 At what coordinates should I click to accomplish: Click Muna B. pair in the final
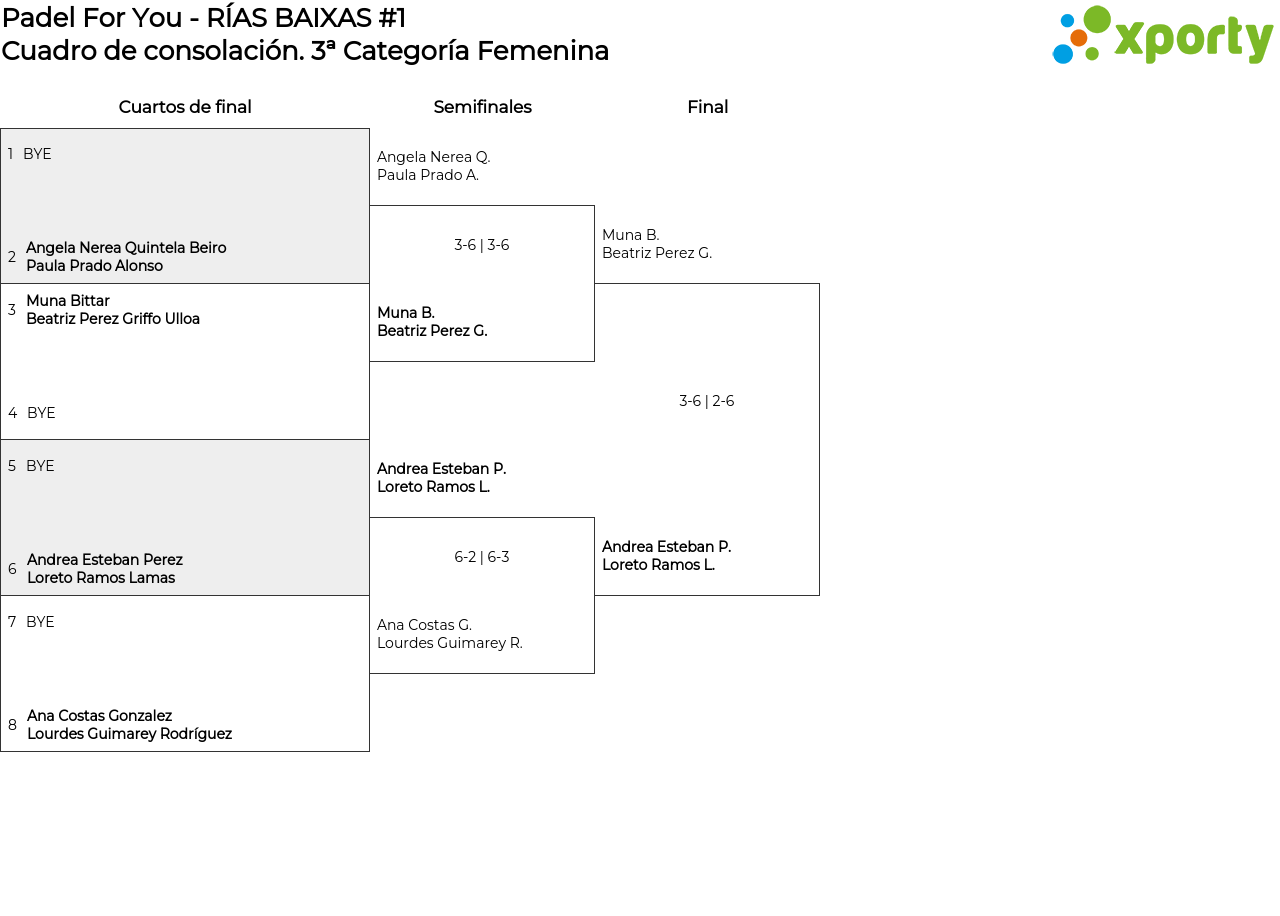pyautogui.click(x=657, y=244)
